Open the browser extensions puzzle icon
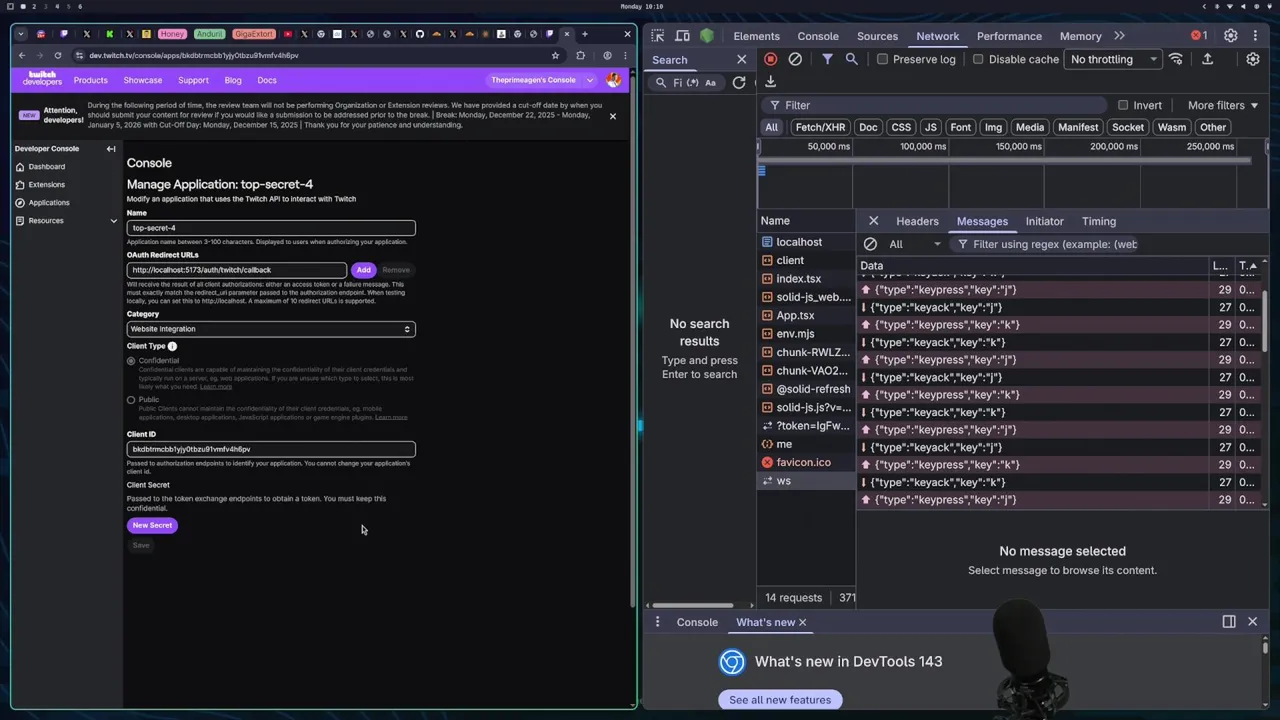The width and height of the screenshot is (1280, 720). (580, 55)
